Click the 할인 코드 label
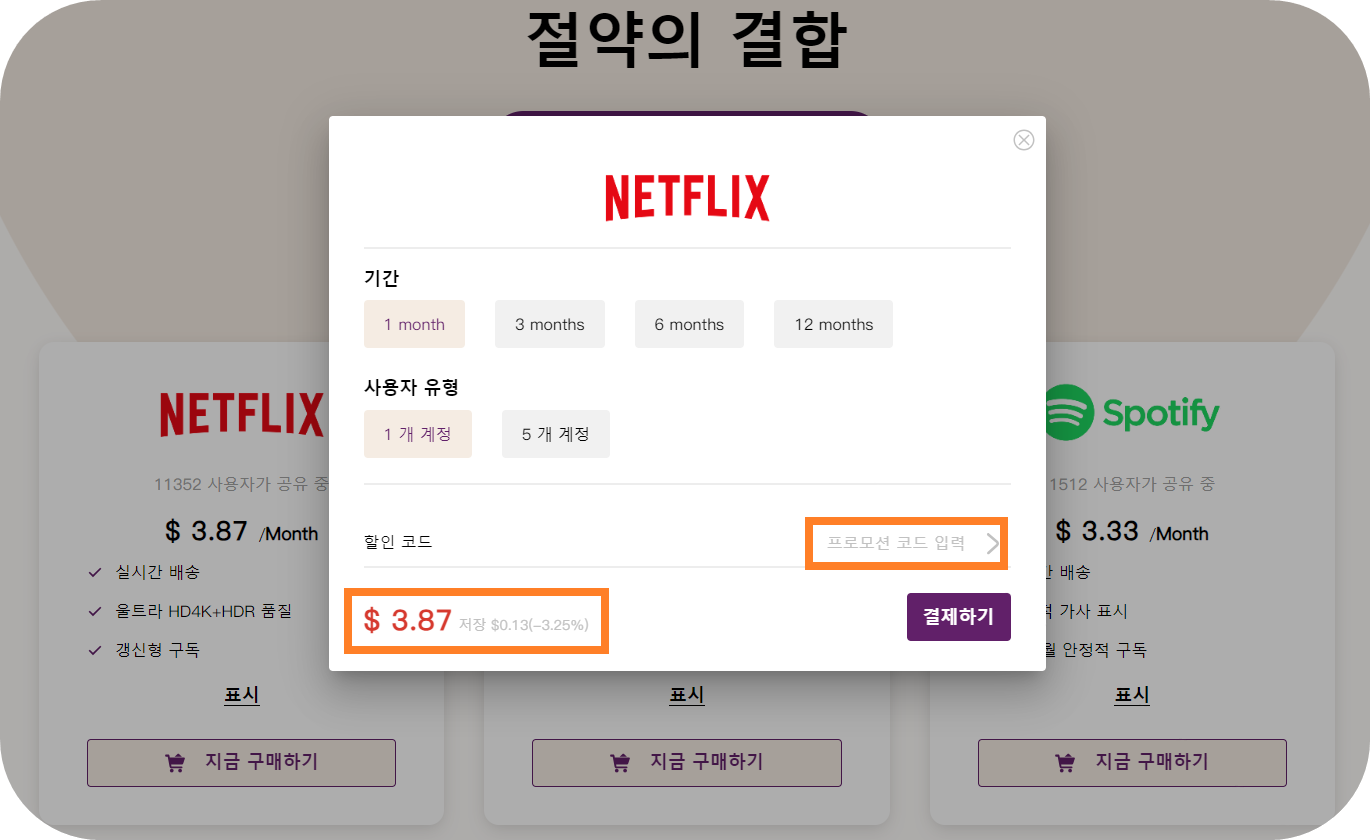 398,542
